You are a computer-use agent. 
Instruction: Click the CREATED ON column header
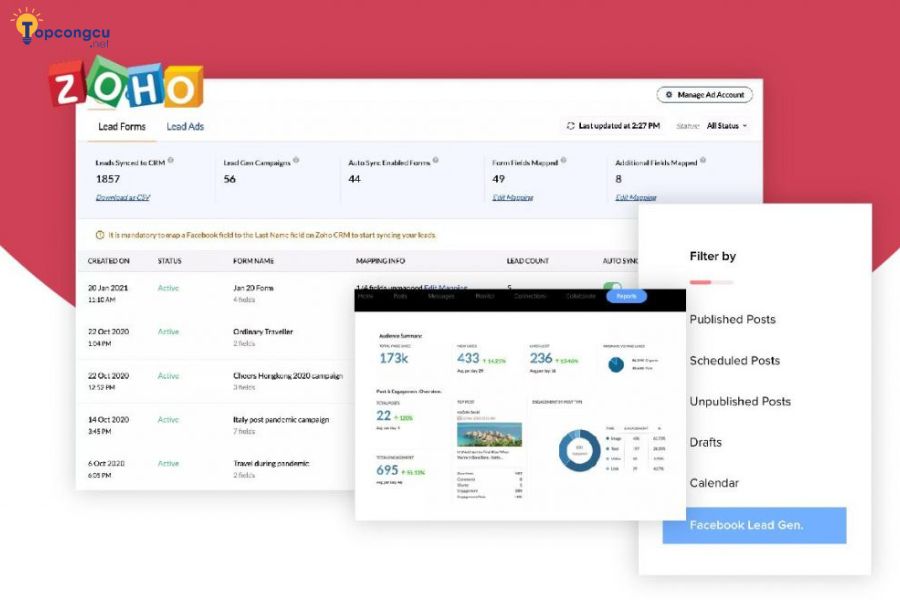[108, 261]
